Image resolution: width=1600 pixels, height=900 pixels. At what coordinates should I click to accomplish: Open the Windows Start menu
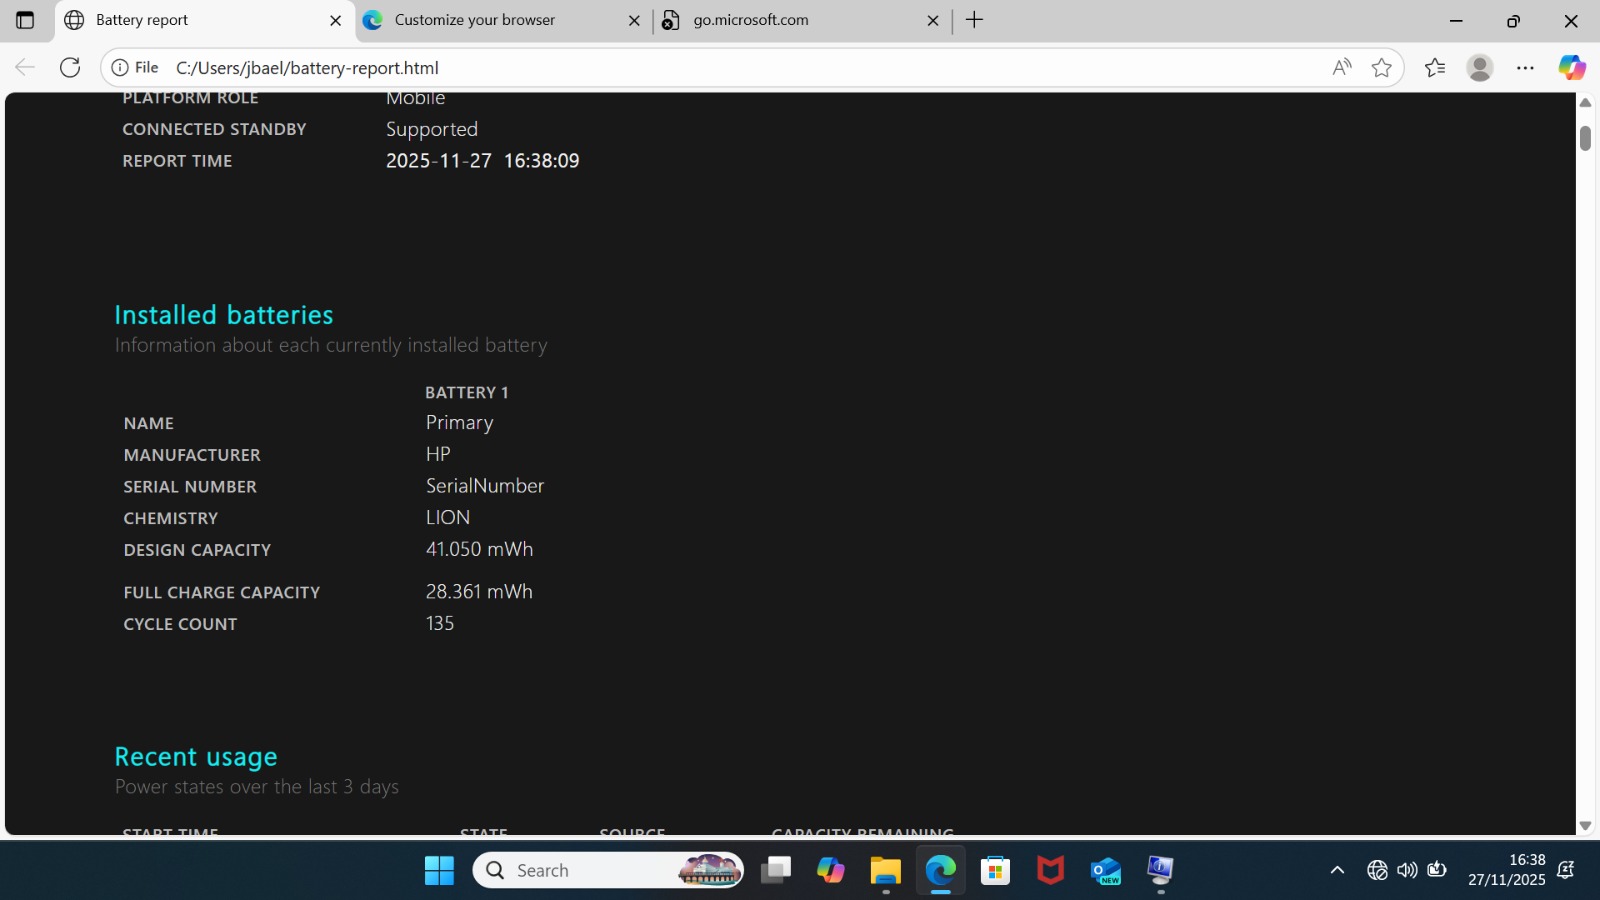pos(439,870)
